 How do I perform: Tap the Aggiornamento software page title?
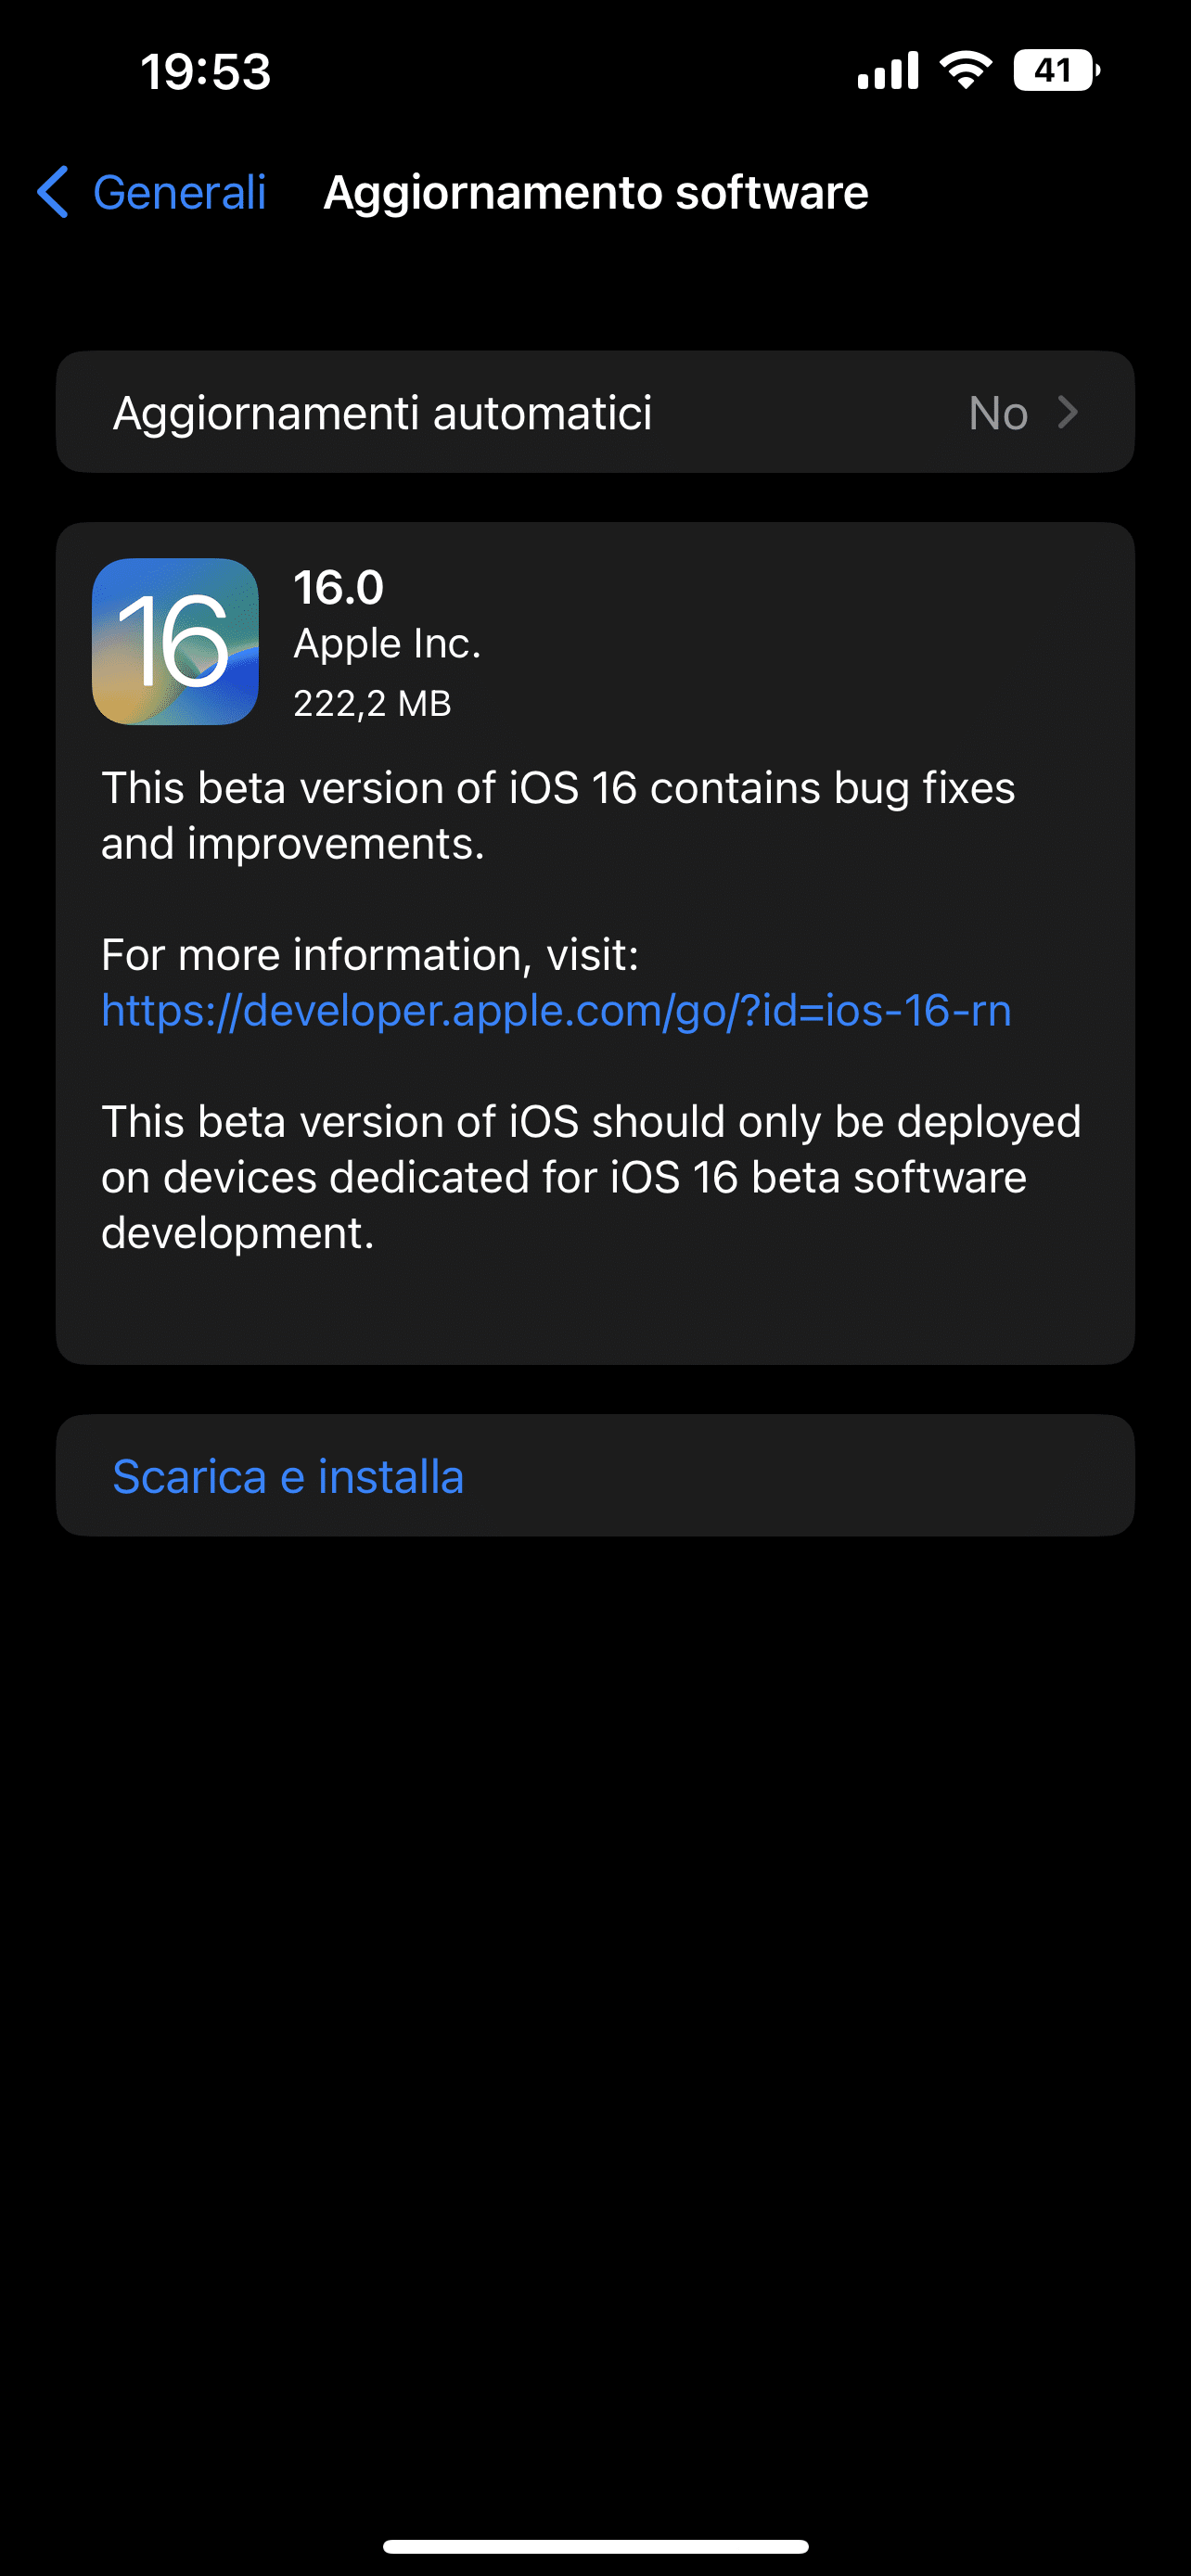click(x=596, y=192)
